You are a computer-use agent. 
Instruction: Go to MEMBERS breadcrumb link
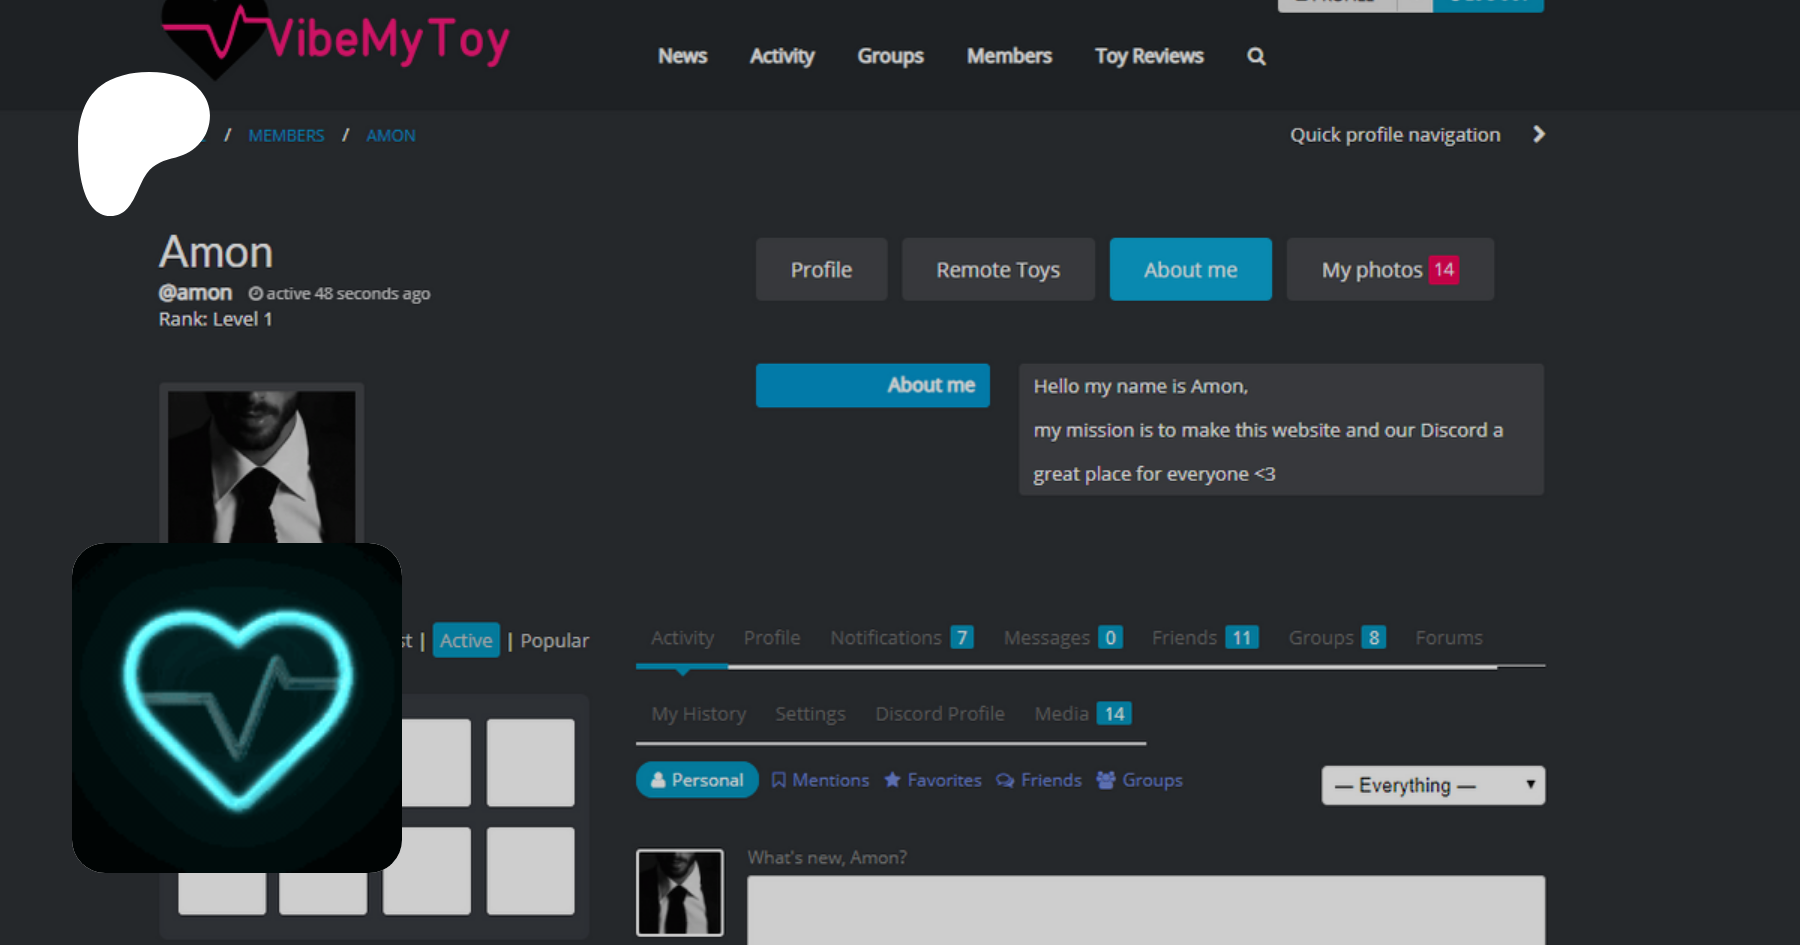point(286,136)
